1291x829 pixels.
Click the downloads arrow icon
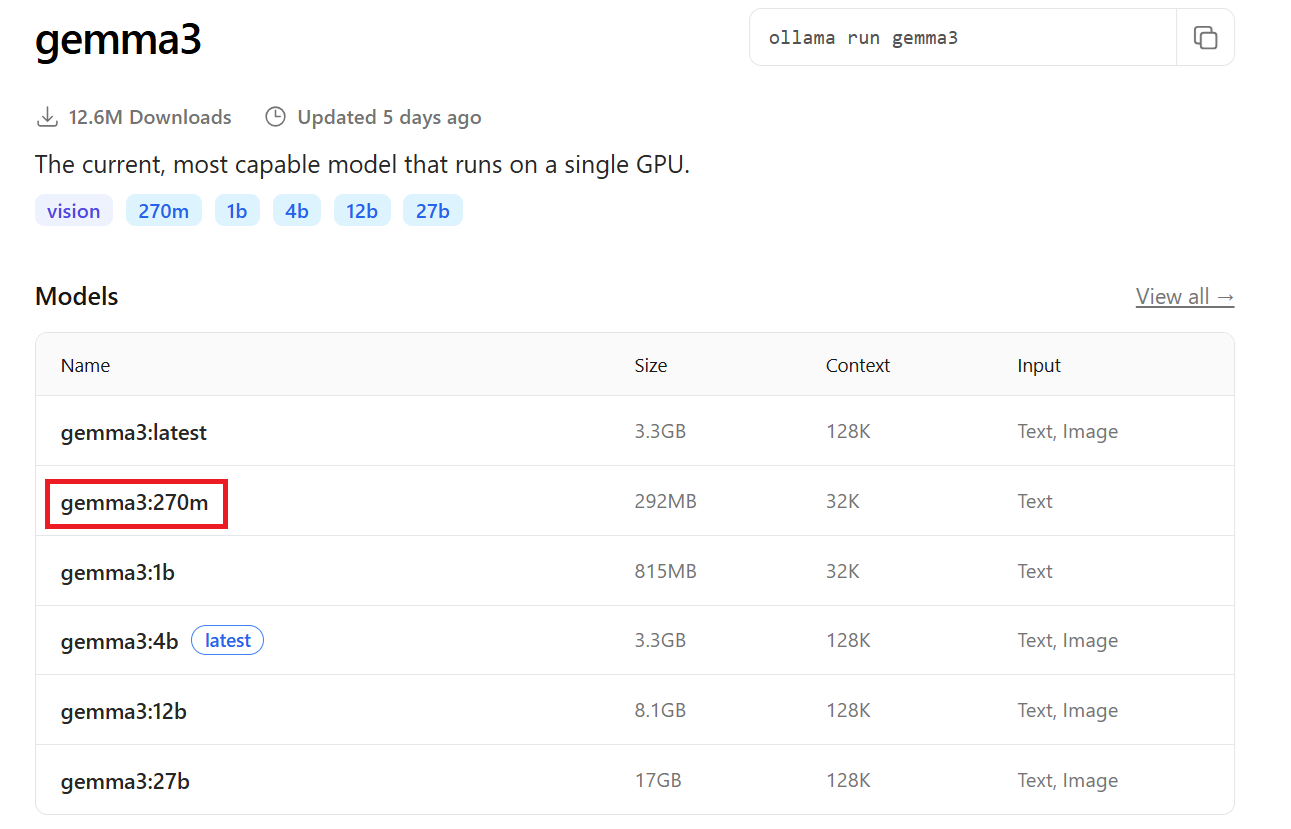(x=46, y=117)
